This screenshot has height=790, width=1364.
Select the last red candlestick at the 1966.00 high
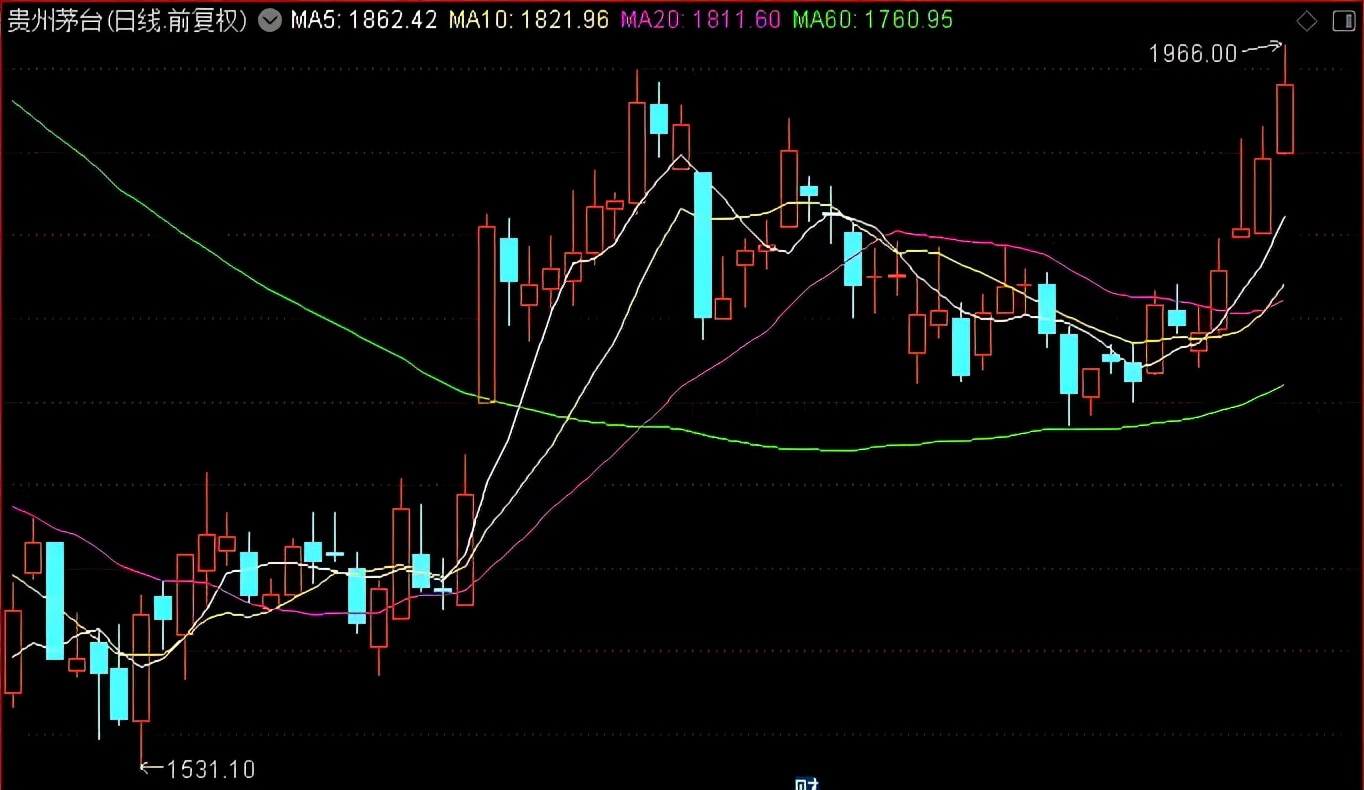1285,118
